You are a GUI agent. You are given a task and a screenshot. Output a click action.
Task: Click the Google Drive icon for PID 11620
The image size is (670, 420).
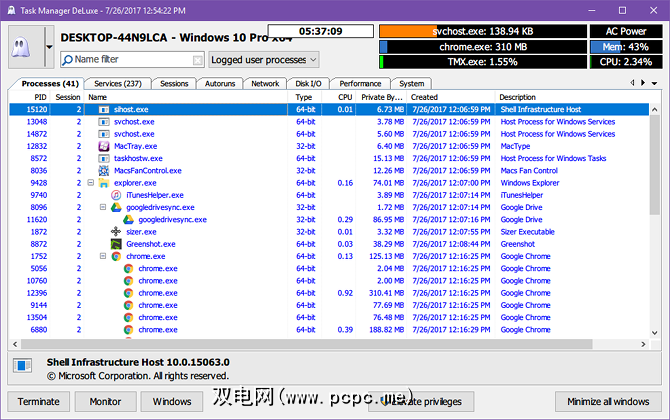tap(129, 220)
